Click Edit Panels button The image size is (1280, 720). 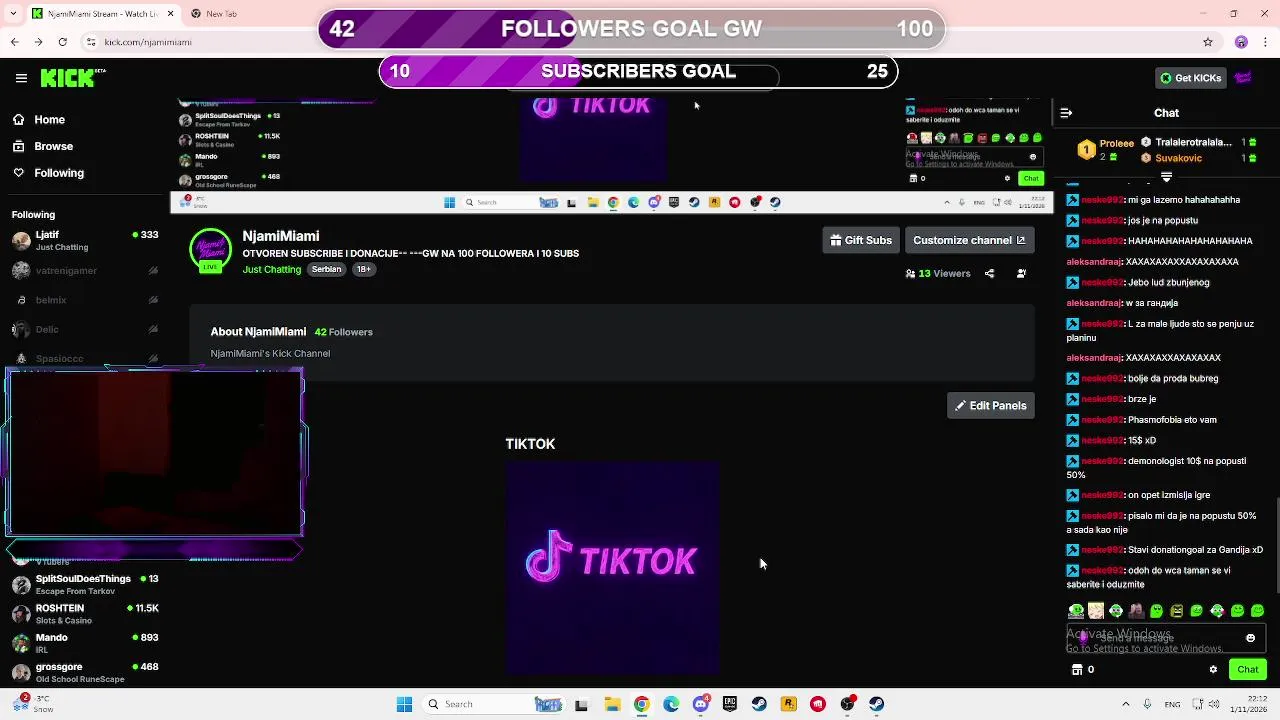pos(990,405)
